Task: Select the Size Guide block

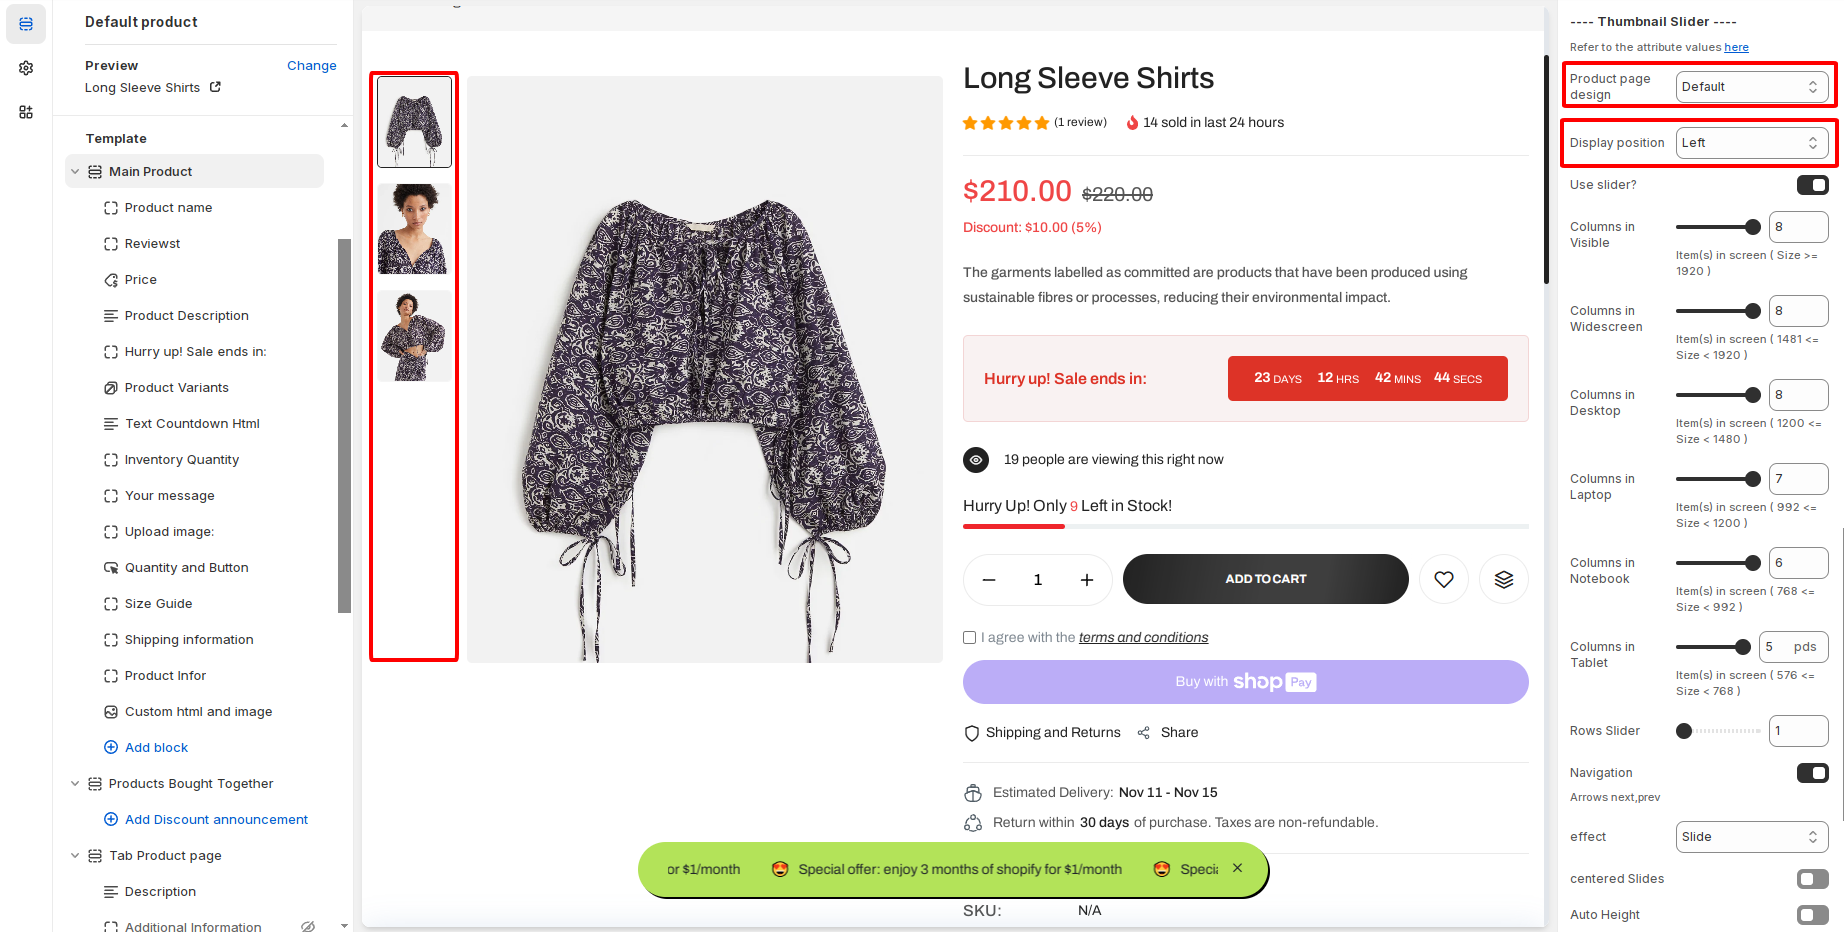Action: coord(158,604)
